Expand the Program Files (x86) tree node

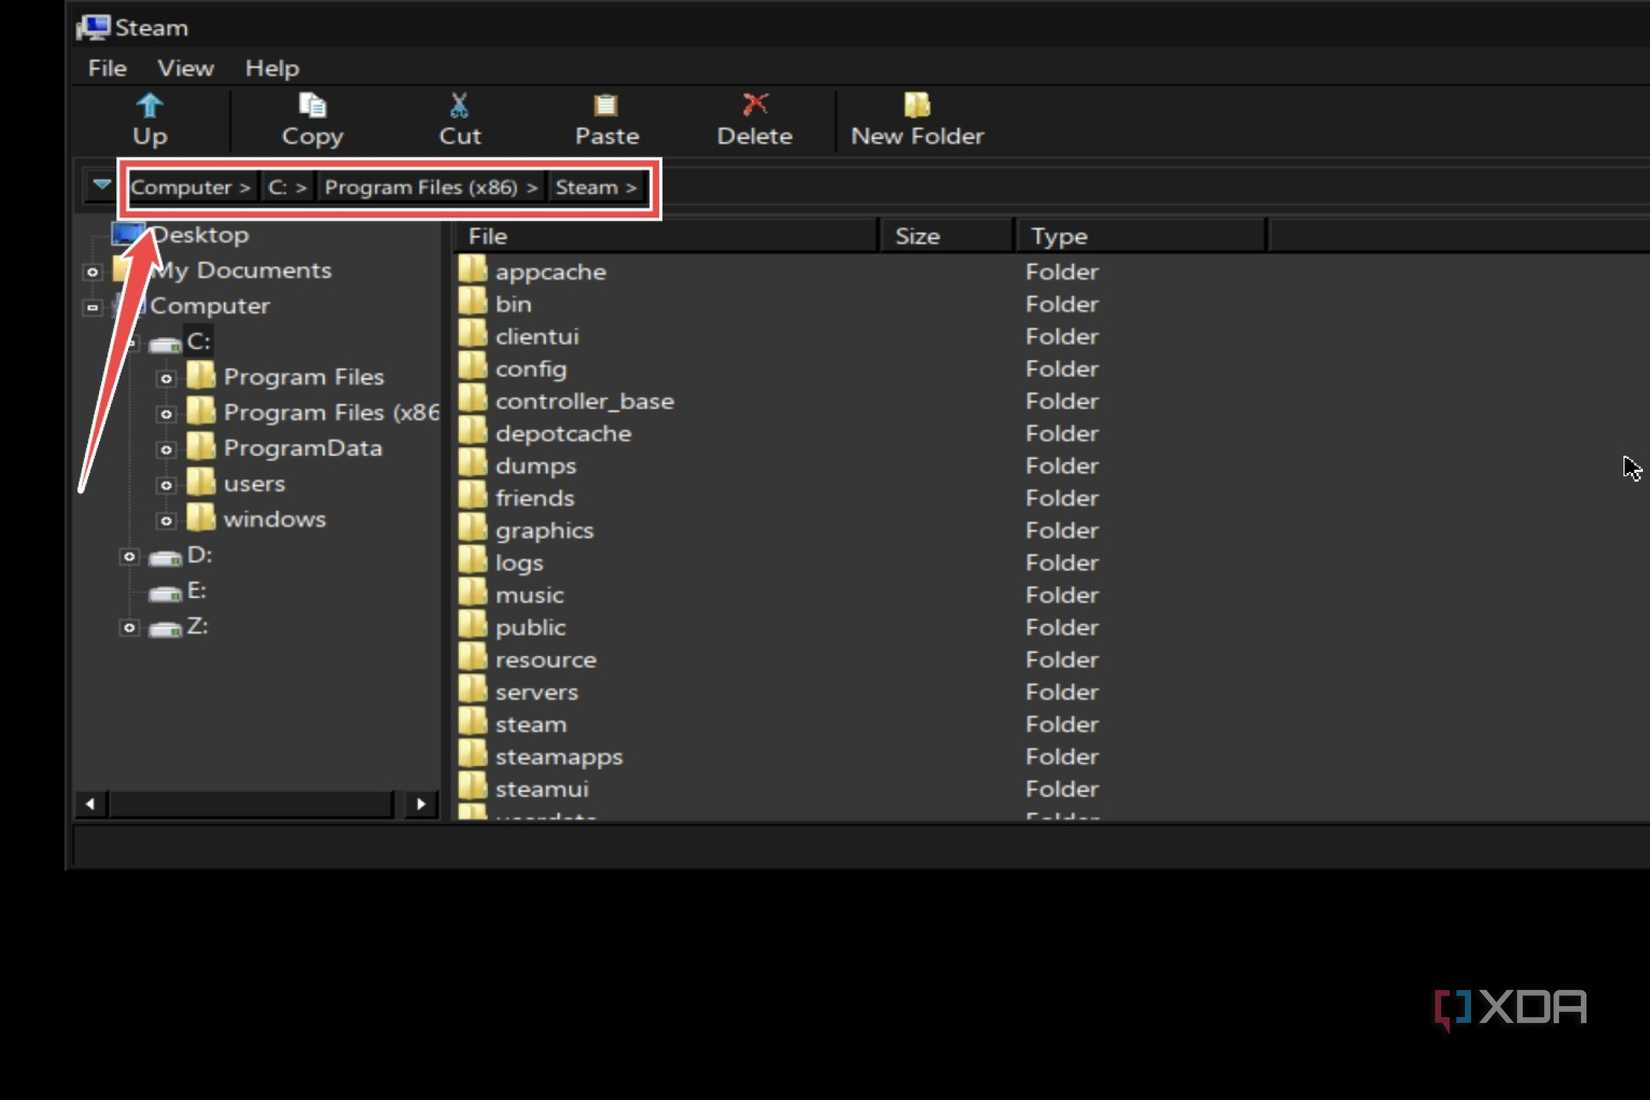166,414
